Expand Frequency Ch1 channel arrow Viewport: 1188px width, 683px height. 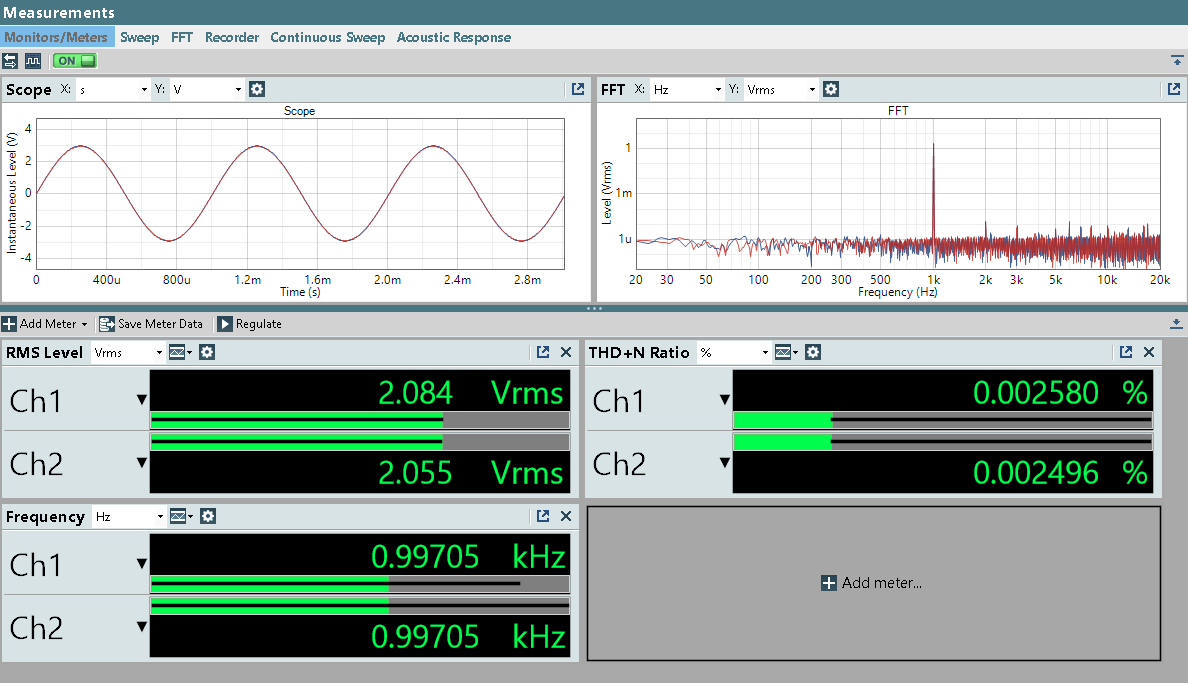[x=142, y=563]
